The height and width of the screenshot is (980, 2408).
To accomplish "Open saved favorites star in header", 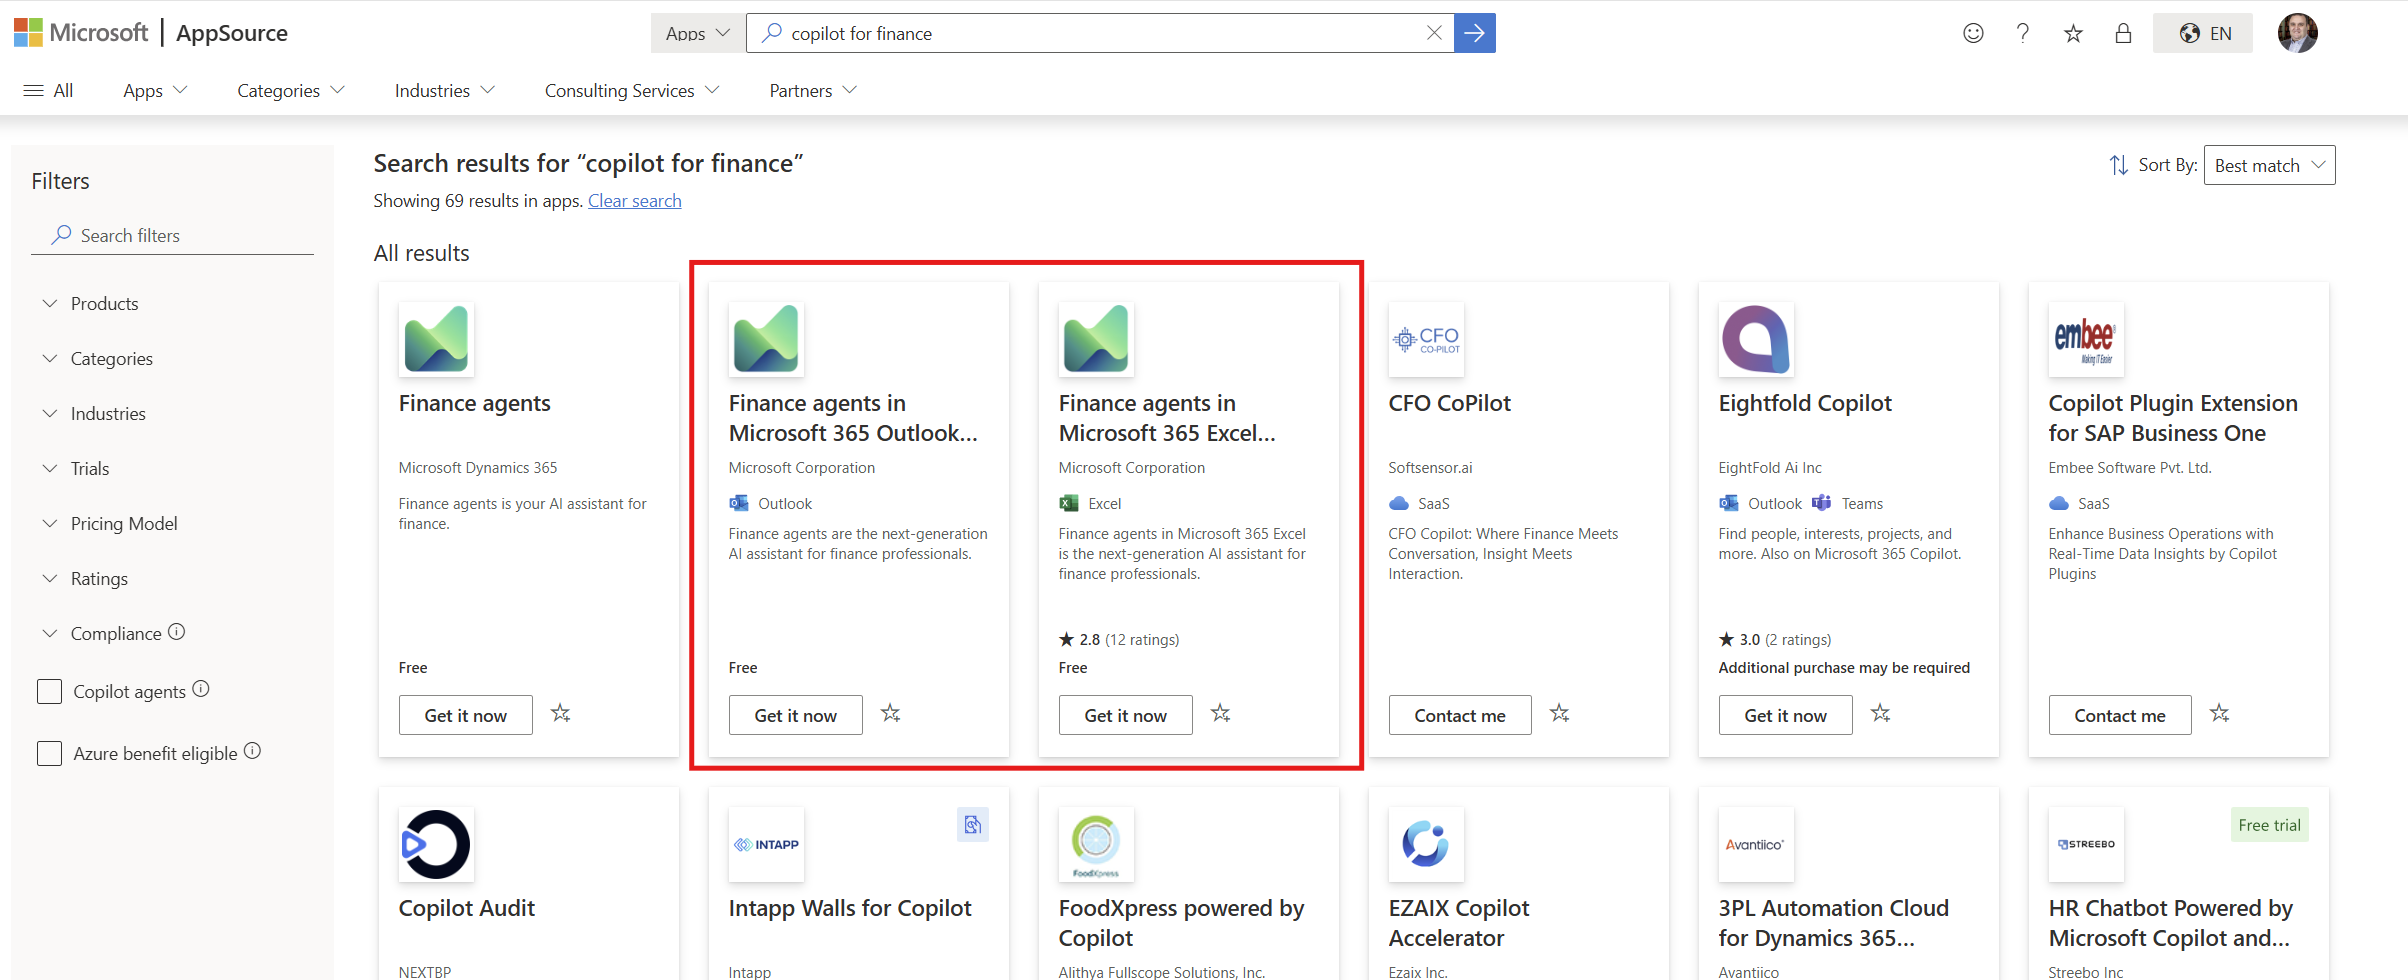I will [2073, 33].
